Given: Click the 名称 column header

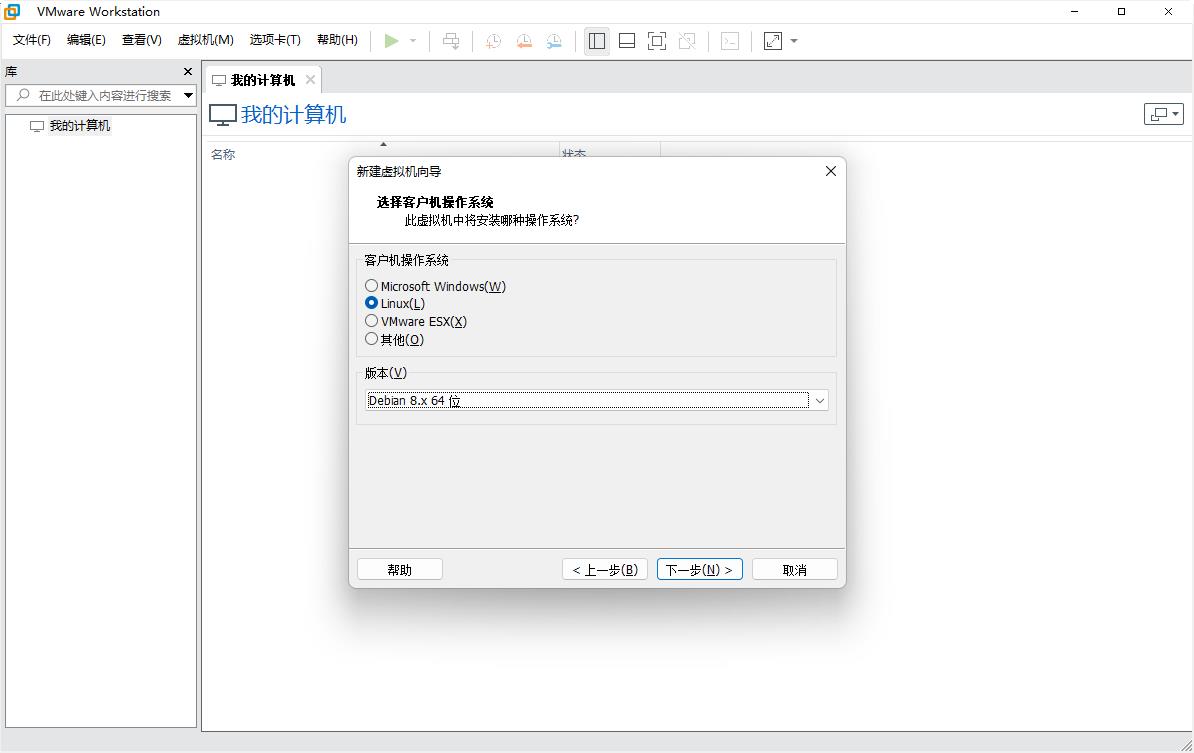Looking at the screenshot, I should point(223,155).
